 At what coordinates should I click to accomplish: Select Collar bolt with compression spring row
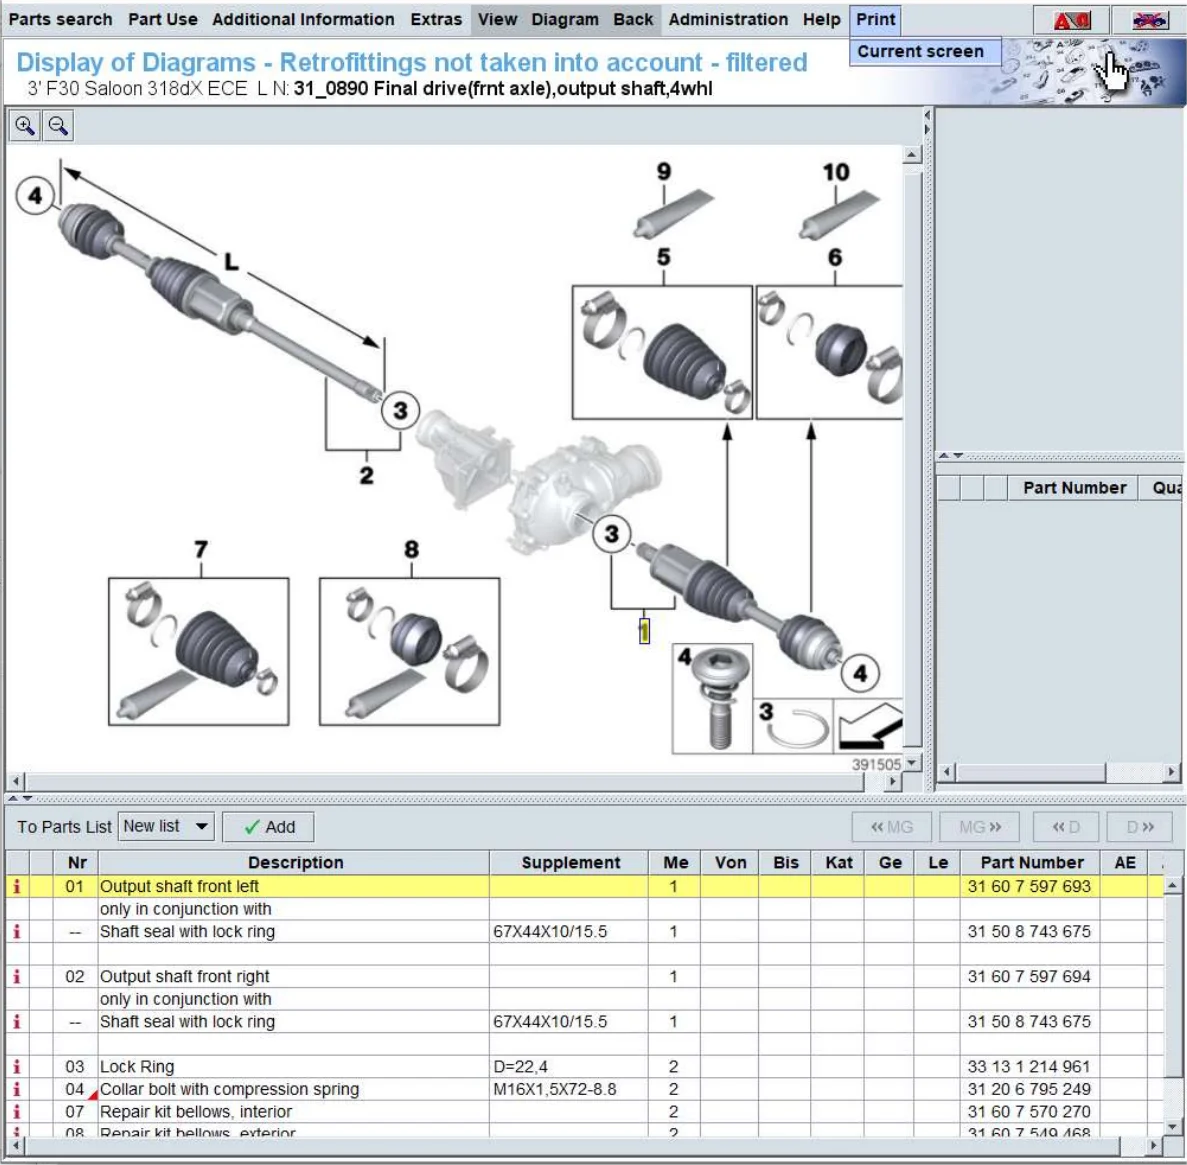(585, 1089)
